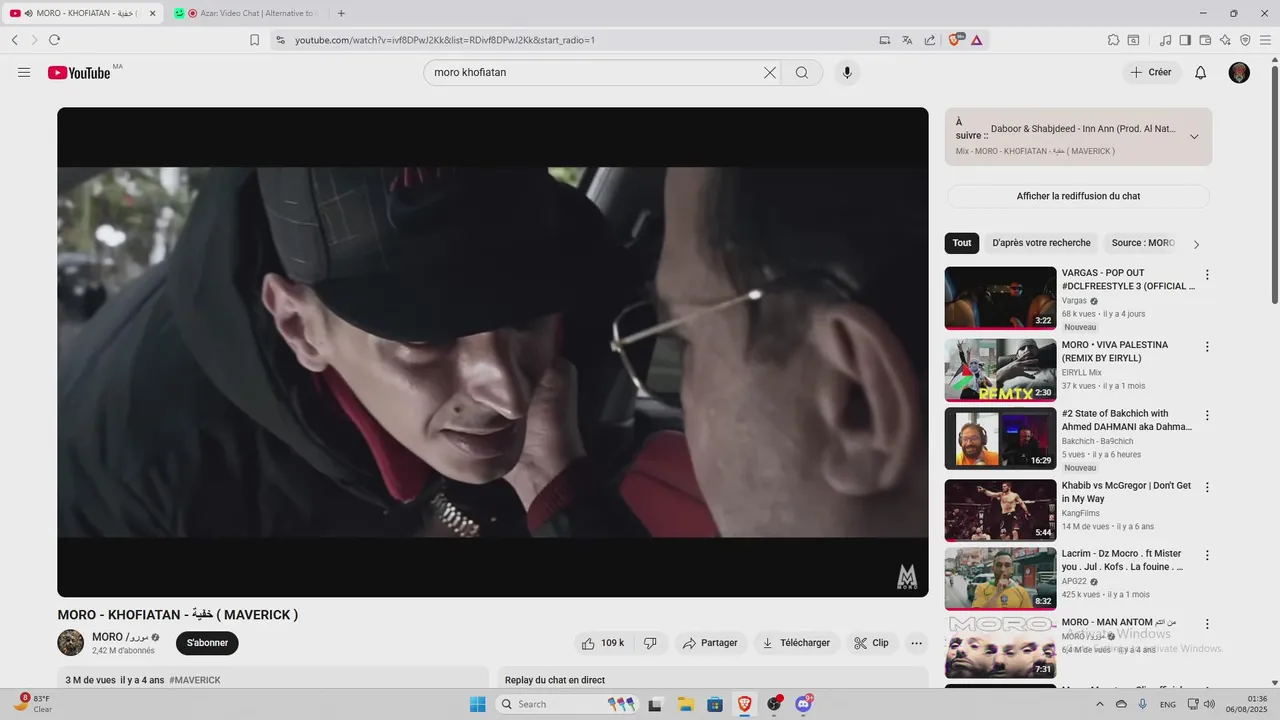
Task: Open the playlist music note icon
Action: pos(1165,40)
